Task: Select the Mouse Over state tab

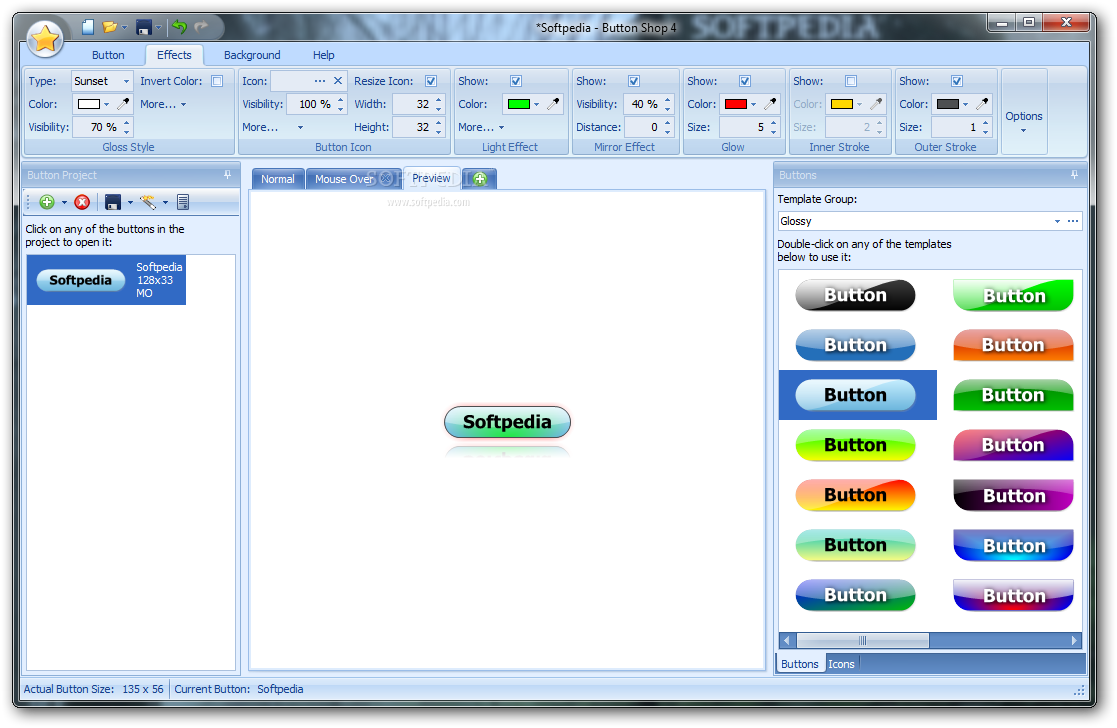Action: 345,179
